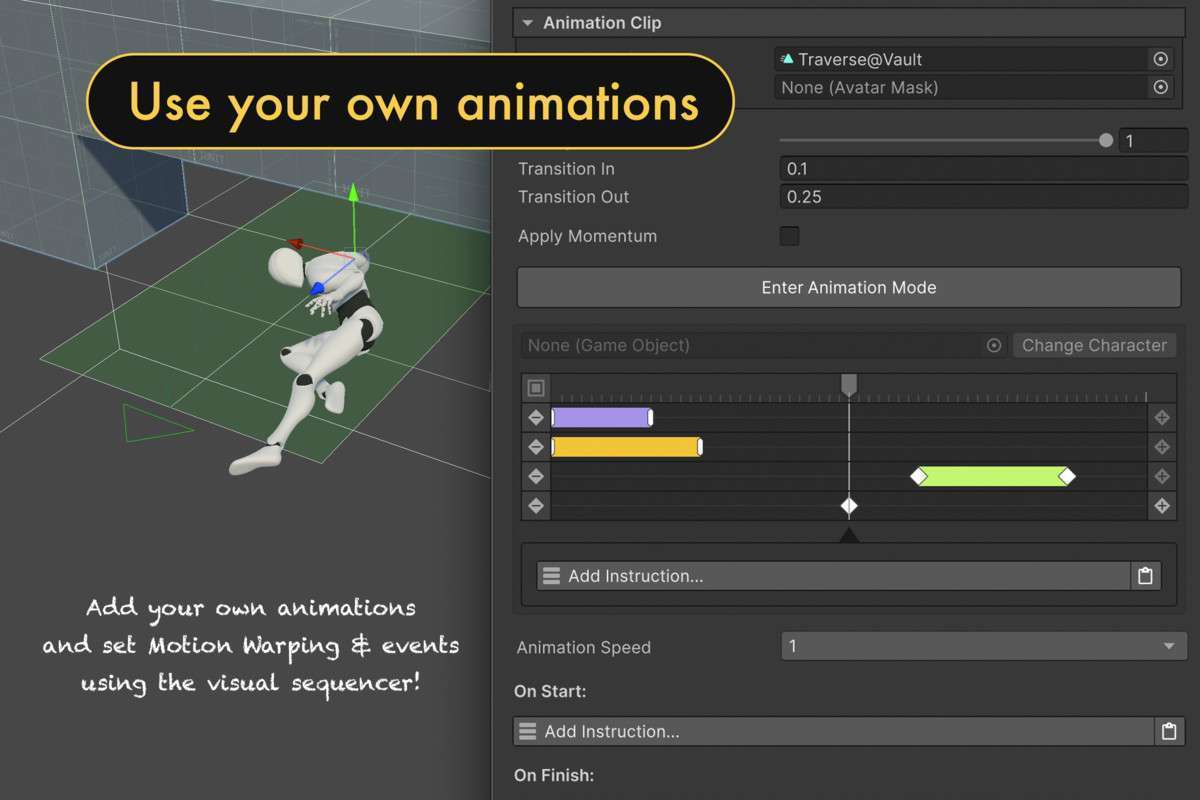Screen dimensions: 1200x800
Task: Select the yellow clip in sequencer
Action: [626, 447]
